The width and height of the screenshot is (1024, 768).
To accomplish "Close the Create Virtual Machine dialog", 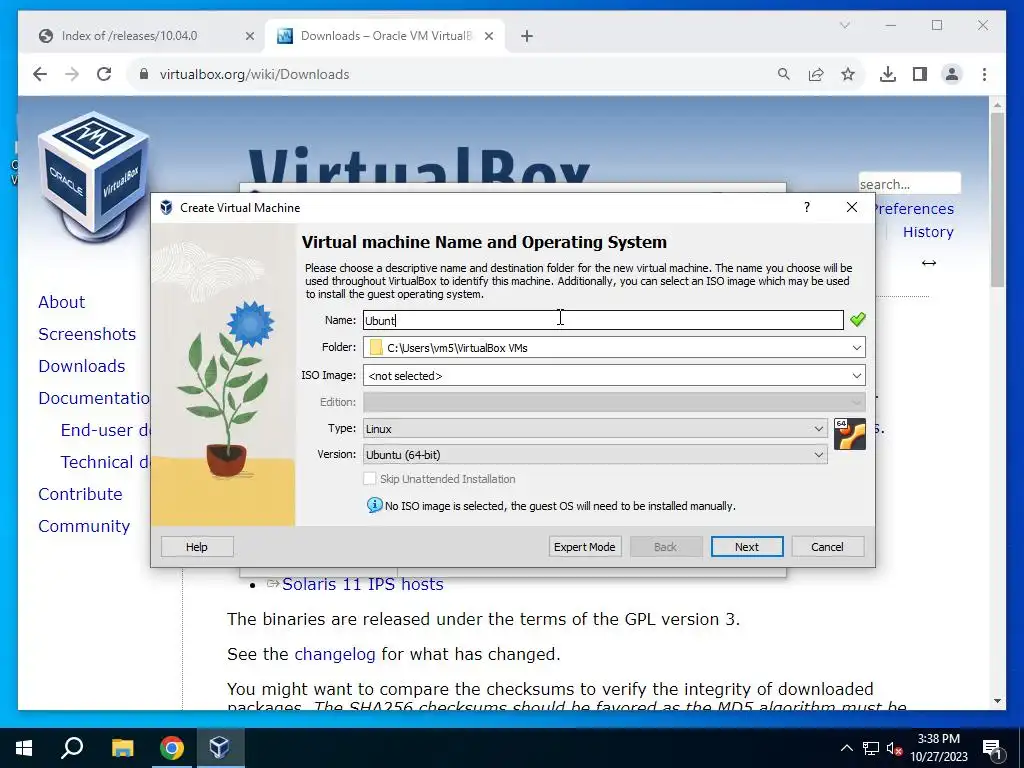I will [x=852, y=207].
